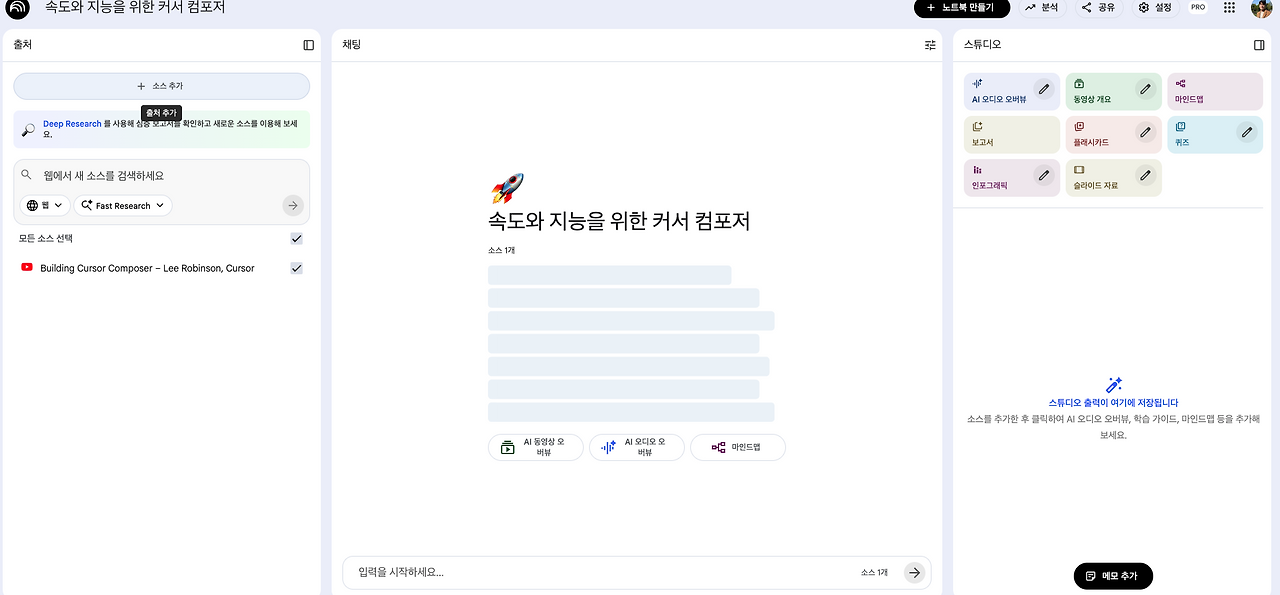Open chat settings via the sliders icon
The width and height of the screenshot is (1280, 595).
(928, 45)
